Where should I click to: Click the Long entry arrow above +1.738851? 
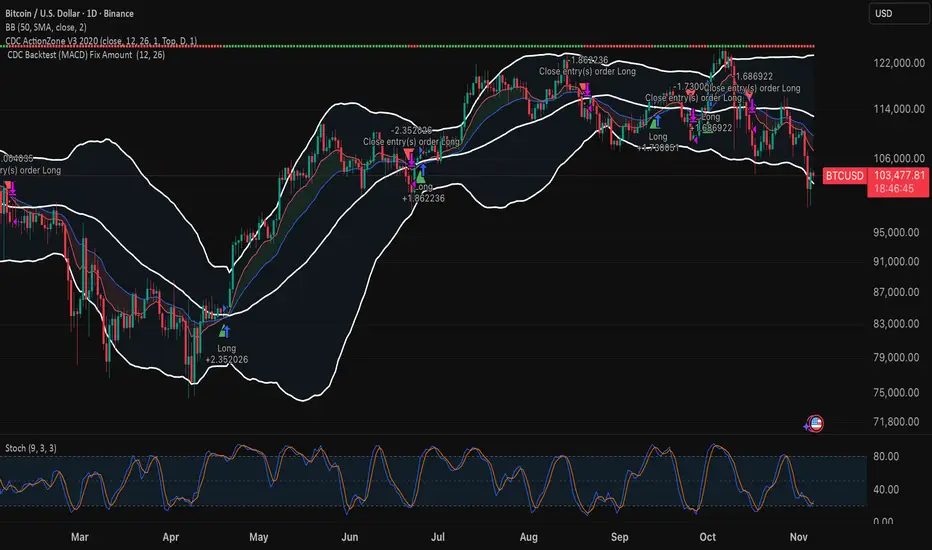point(656,122)
